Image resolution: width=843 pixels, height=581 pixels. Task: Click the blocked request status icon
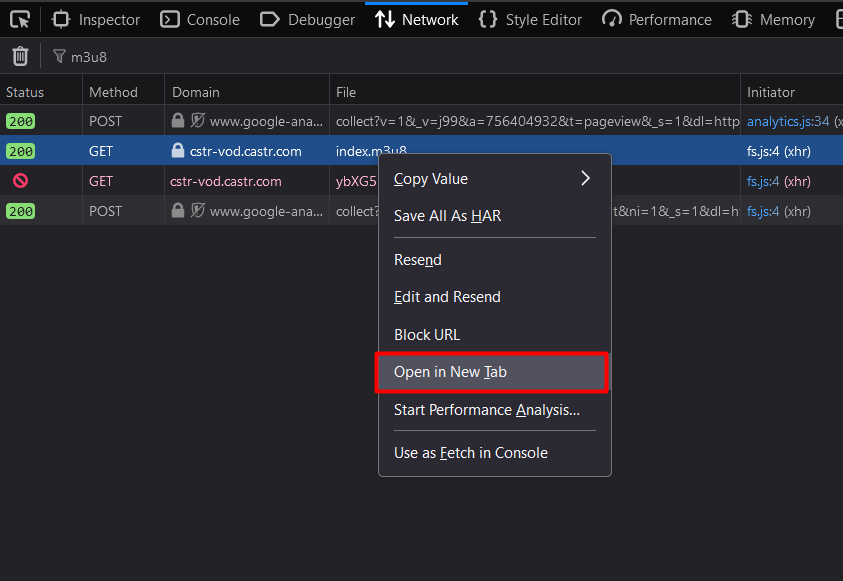pos(20,181)
